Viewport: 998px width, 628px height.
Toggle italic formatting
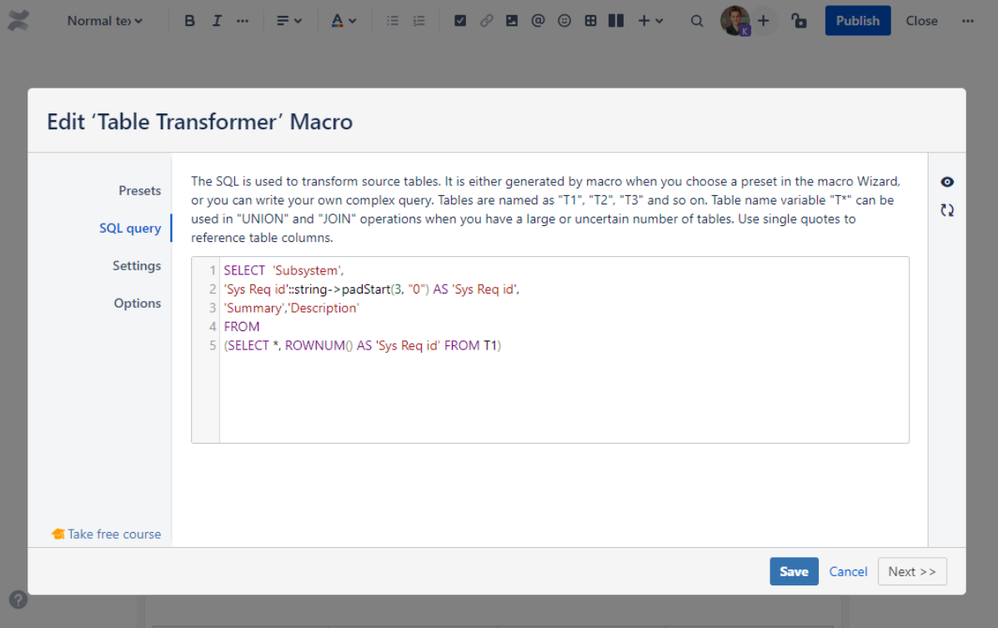click(x=216, y=21)
